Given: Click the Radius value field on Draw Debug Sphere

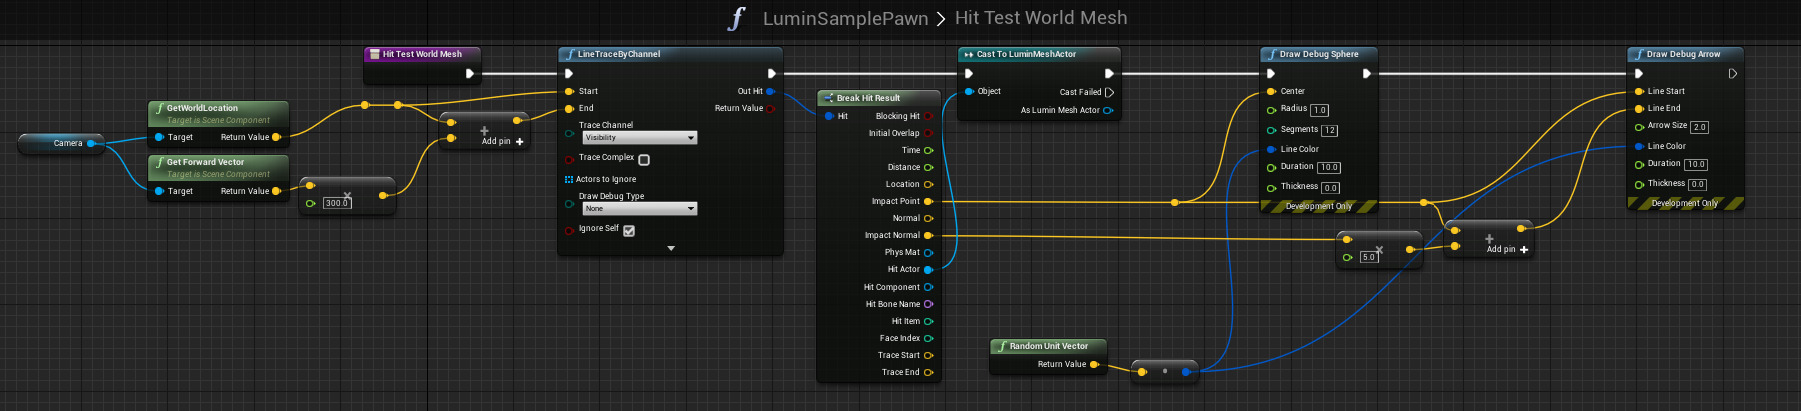Looking at the screenshot, I should tap(1319, 110).
